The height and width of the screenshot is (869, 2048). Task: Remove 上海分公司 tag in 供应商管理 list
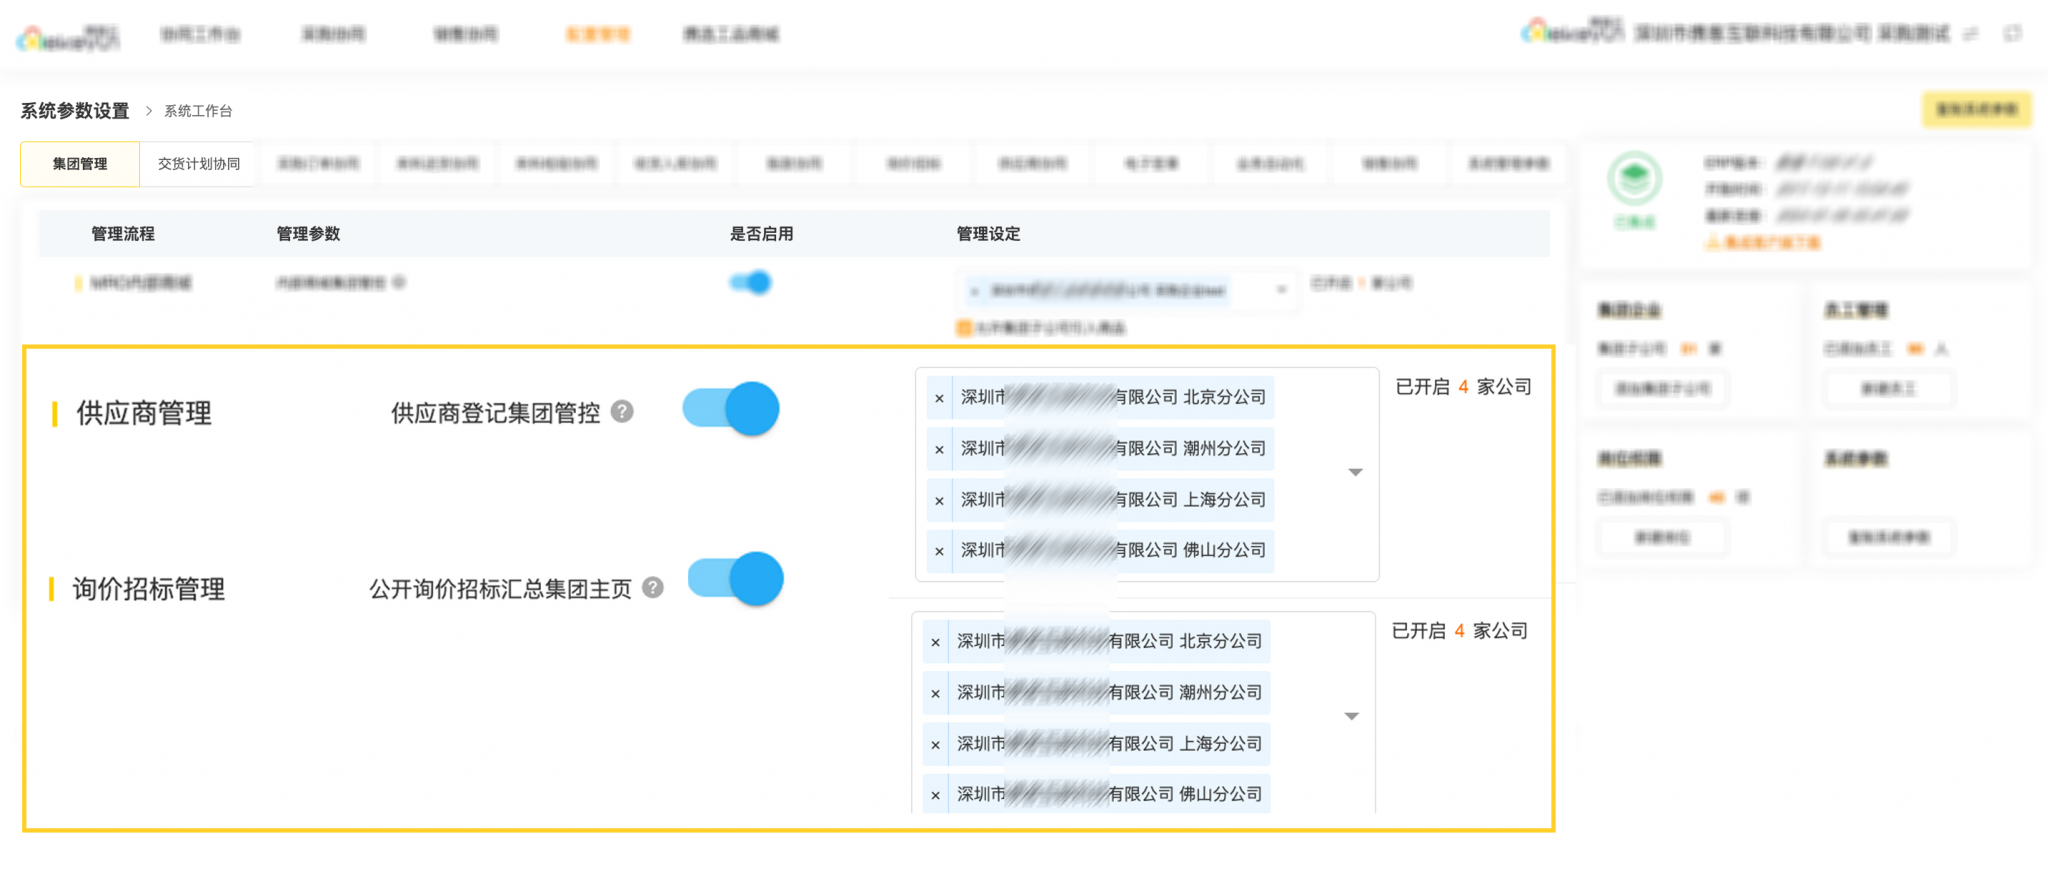pos(939,500)
